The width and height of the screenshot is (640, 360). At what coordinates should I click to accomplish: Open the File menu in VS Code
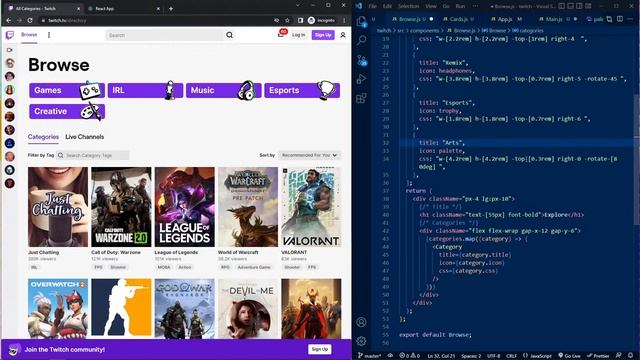373,6
